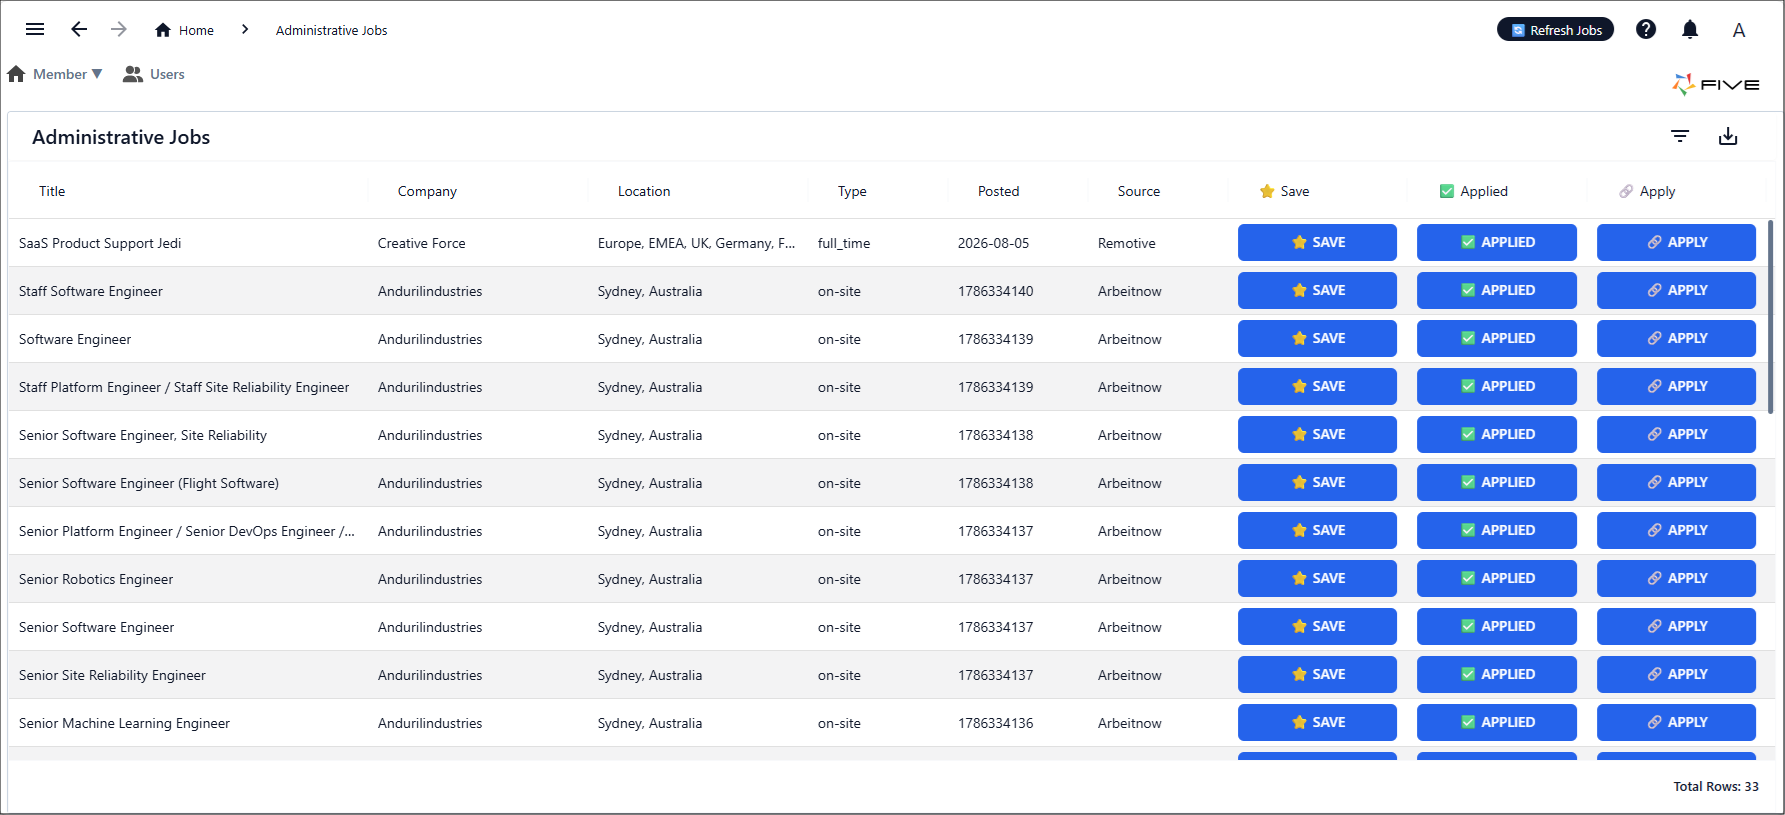The image size is (1785, 815).
Task: Expand the Member dropdown menu
Action: pos(55,74)
